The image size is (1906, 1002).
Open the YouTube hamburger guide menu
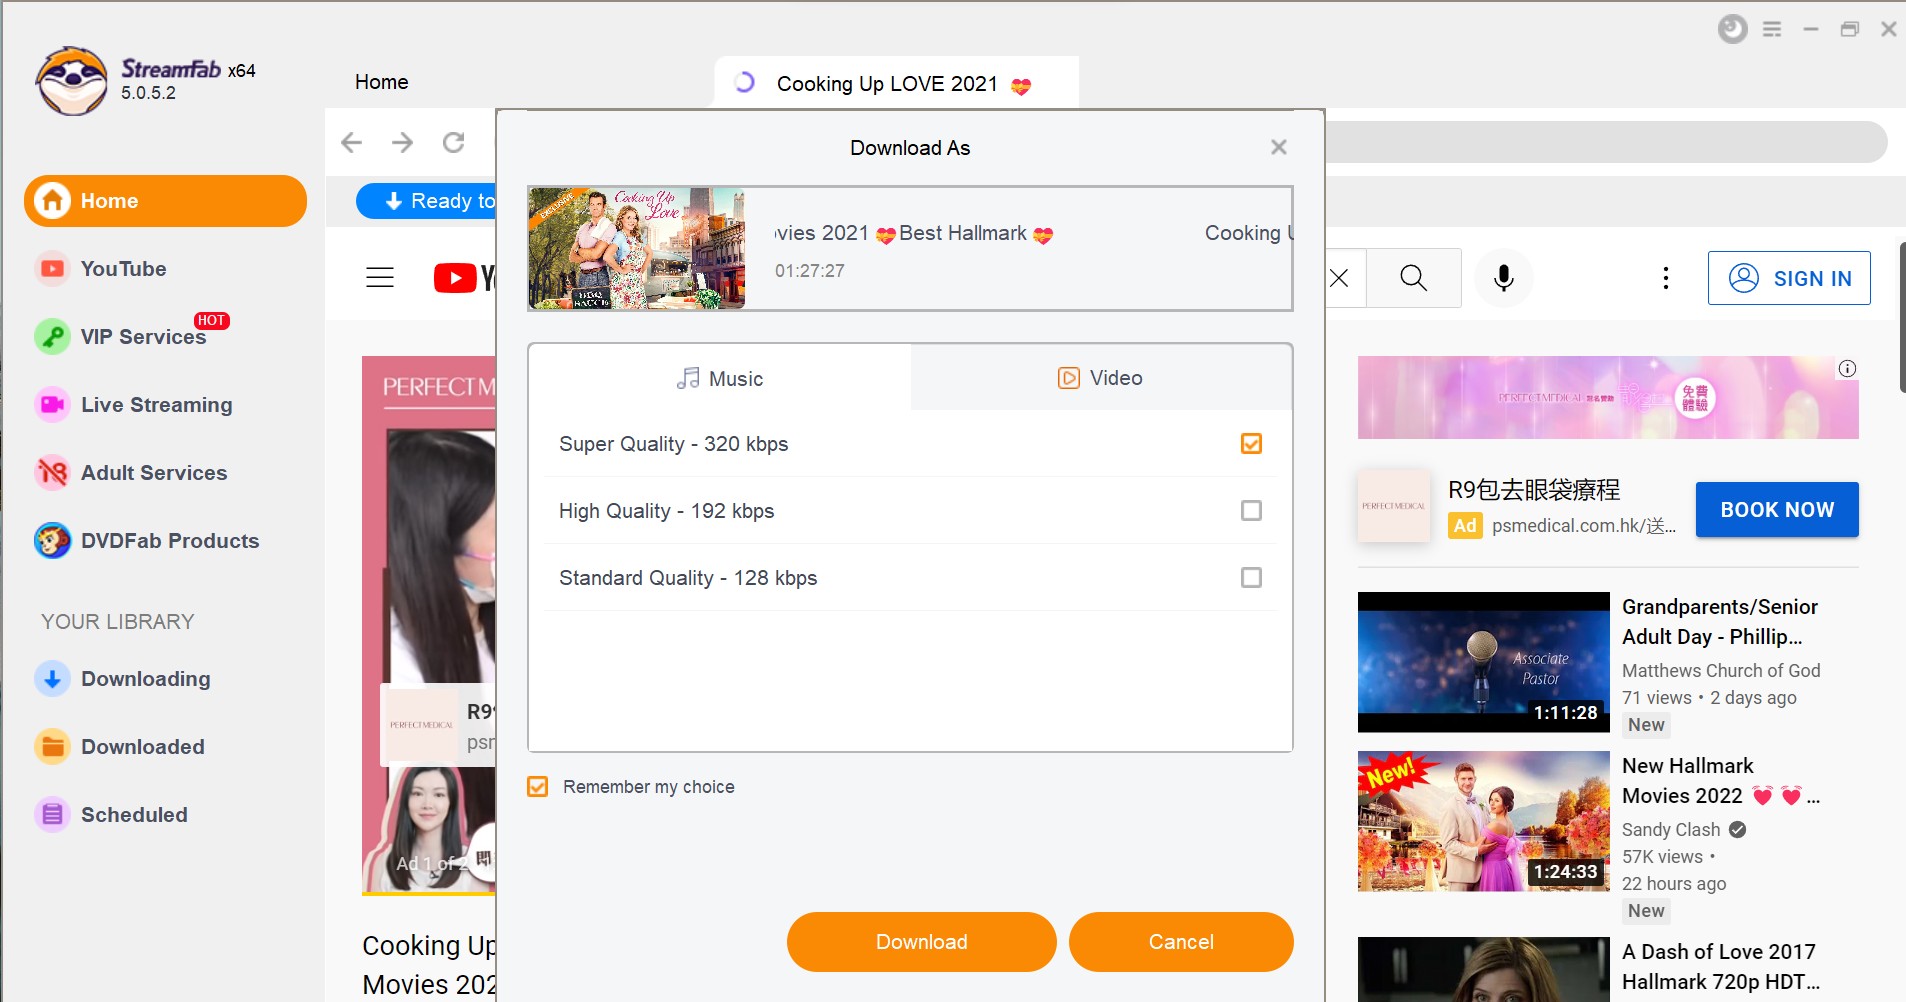(x=380, y=278)
